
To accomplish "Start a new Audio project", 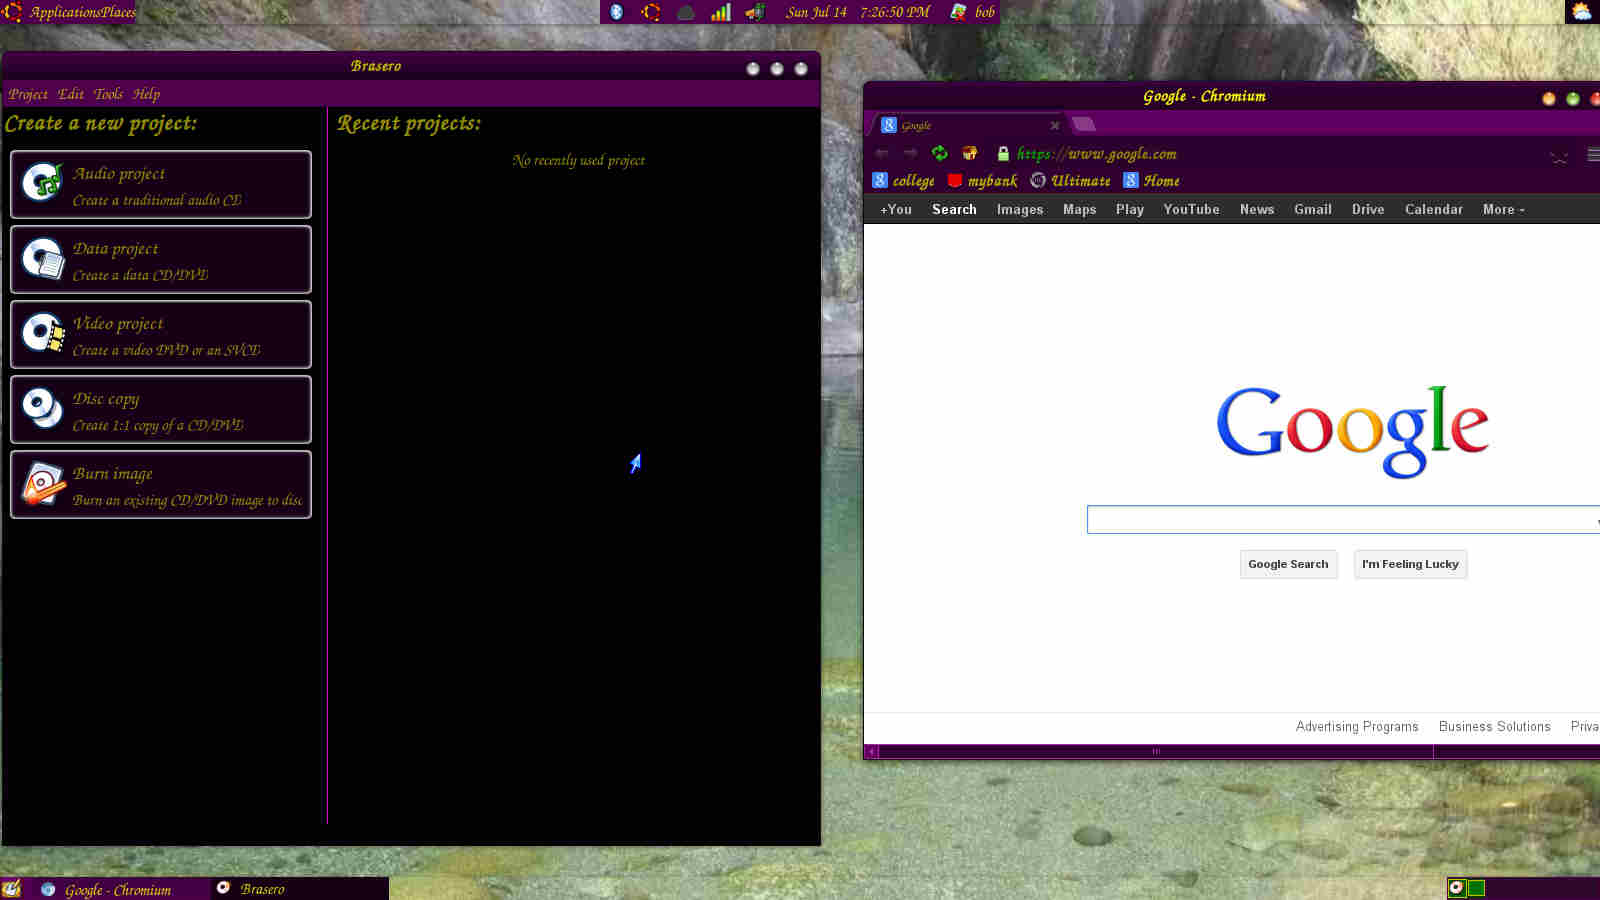I will click(x=161, y=184).
